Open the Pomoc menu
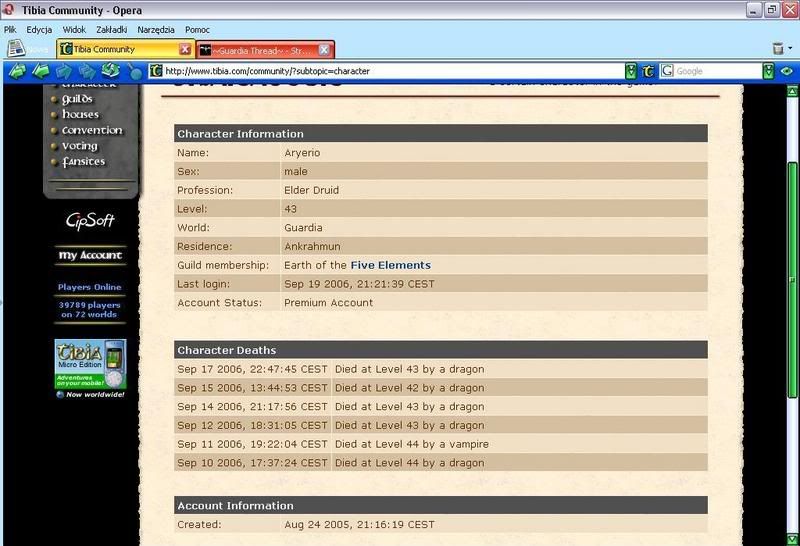800x546 pixels. coord(197,30)
